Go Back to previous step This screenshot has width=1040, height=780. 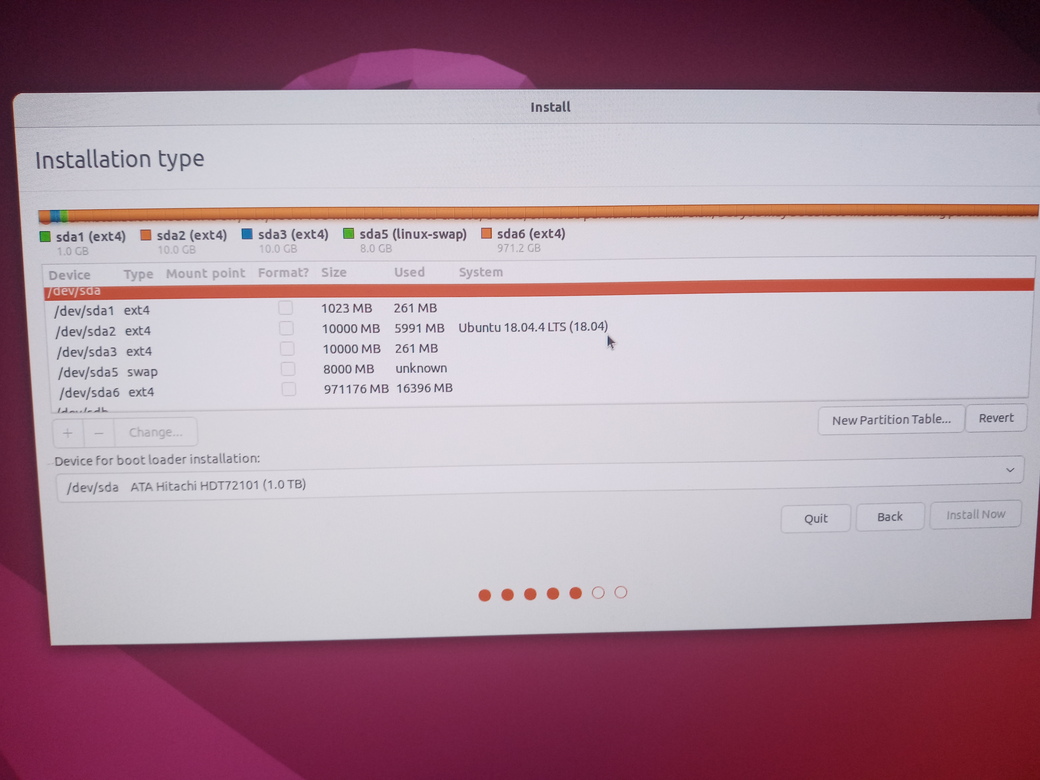889,516
